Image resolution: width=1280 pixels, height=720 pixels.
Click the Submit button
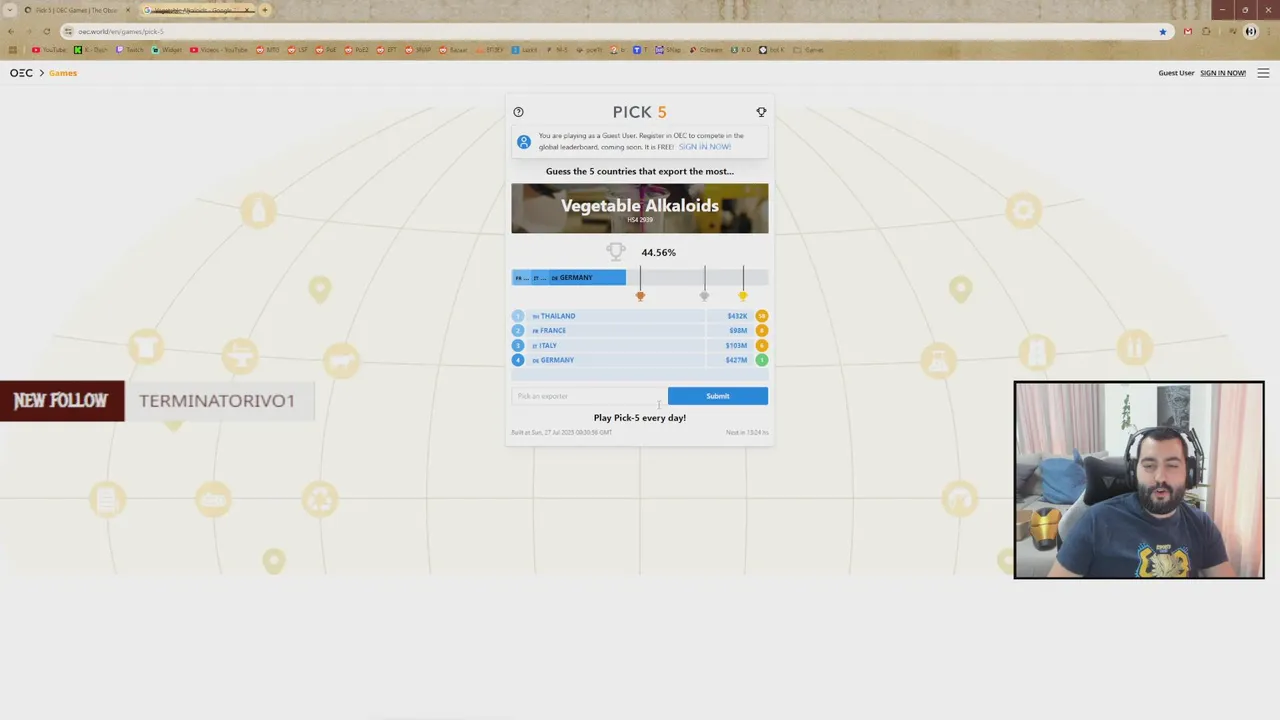tap(717, 396)
